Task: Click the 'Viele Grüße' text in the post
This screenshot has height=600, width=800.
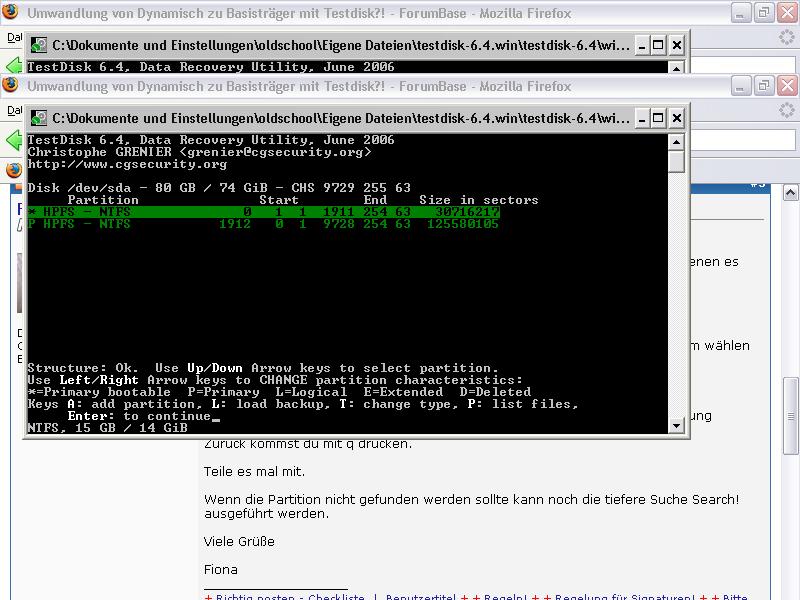Action: (239, 541)
